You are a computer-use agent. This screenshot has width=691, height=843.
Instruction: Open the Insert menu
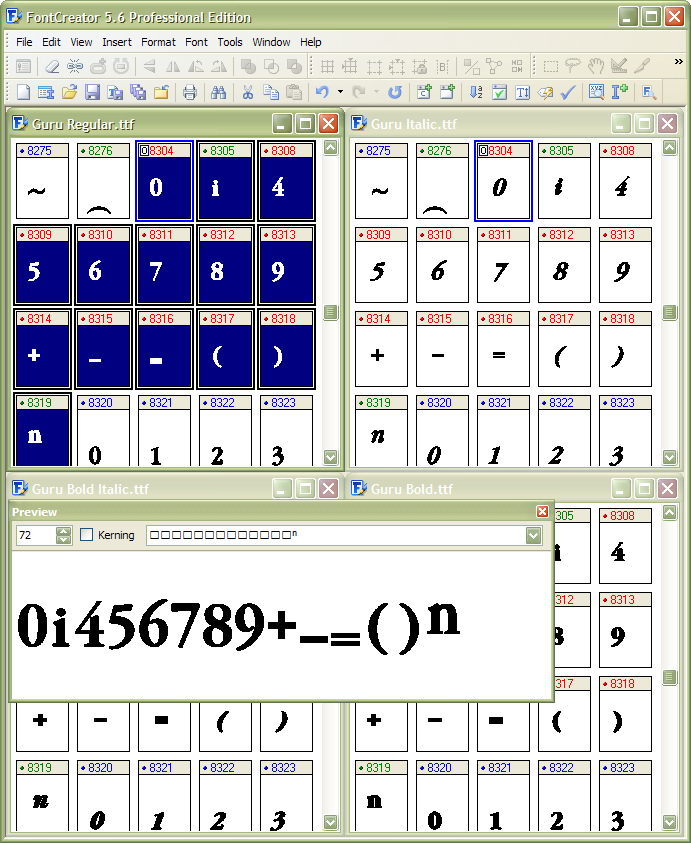pos(117,42)
